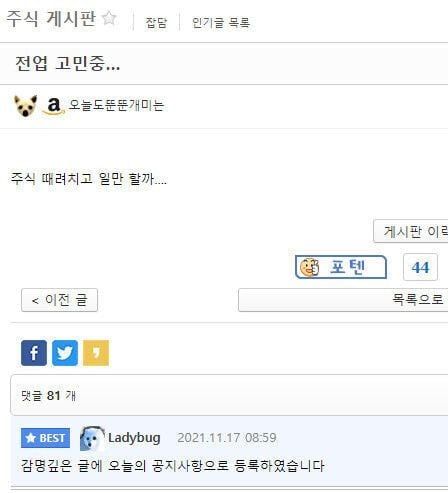Click the author's dog avatar icon
448x493 pixels.
tap(25, 106)
